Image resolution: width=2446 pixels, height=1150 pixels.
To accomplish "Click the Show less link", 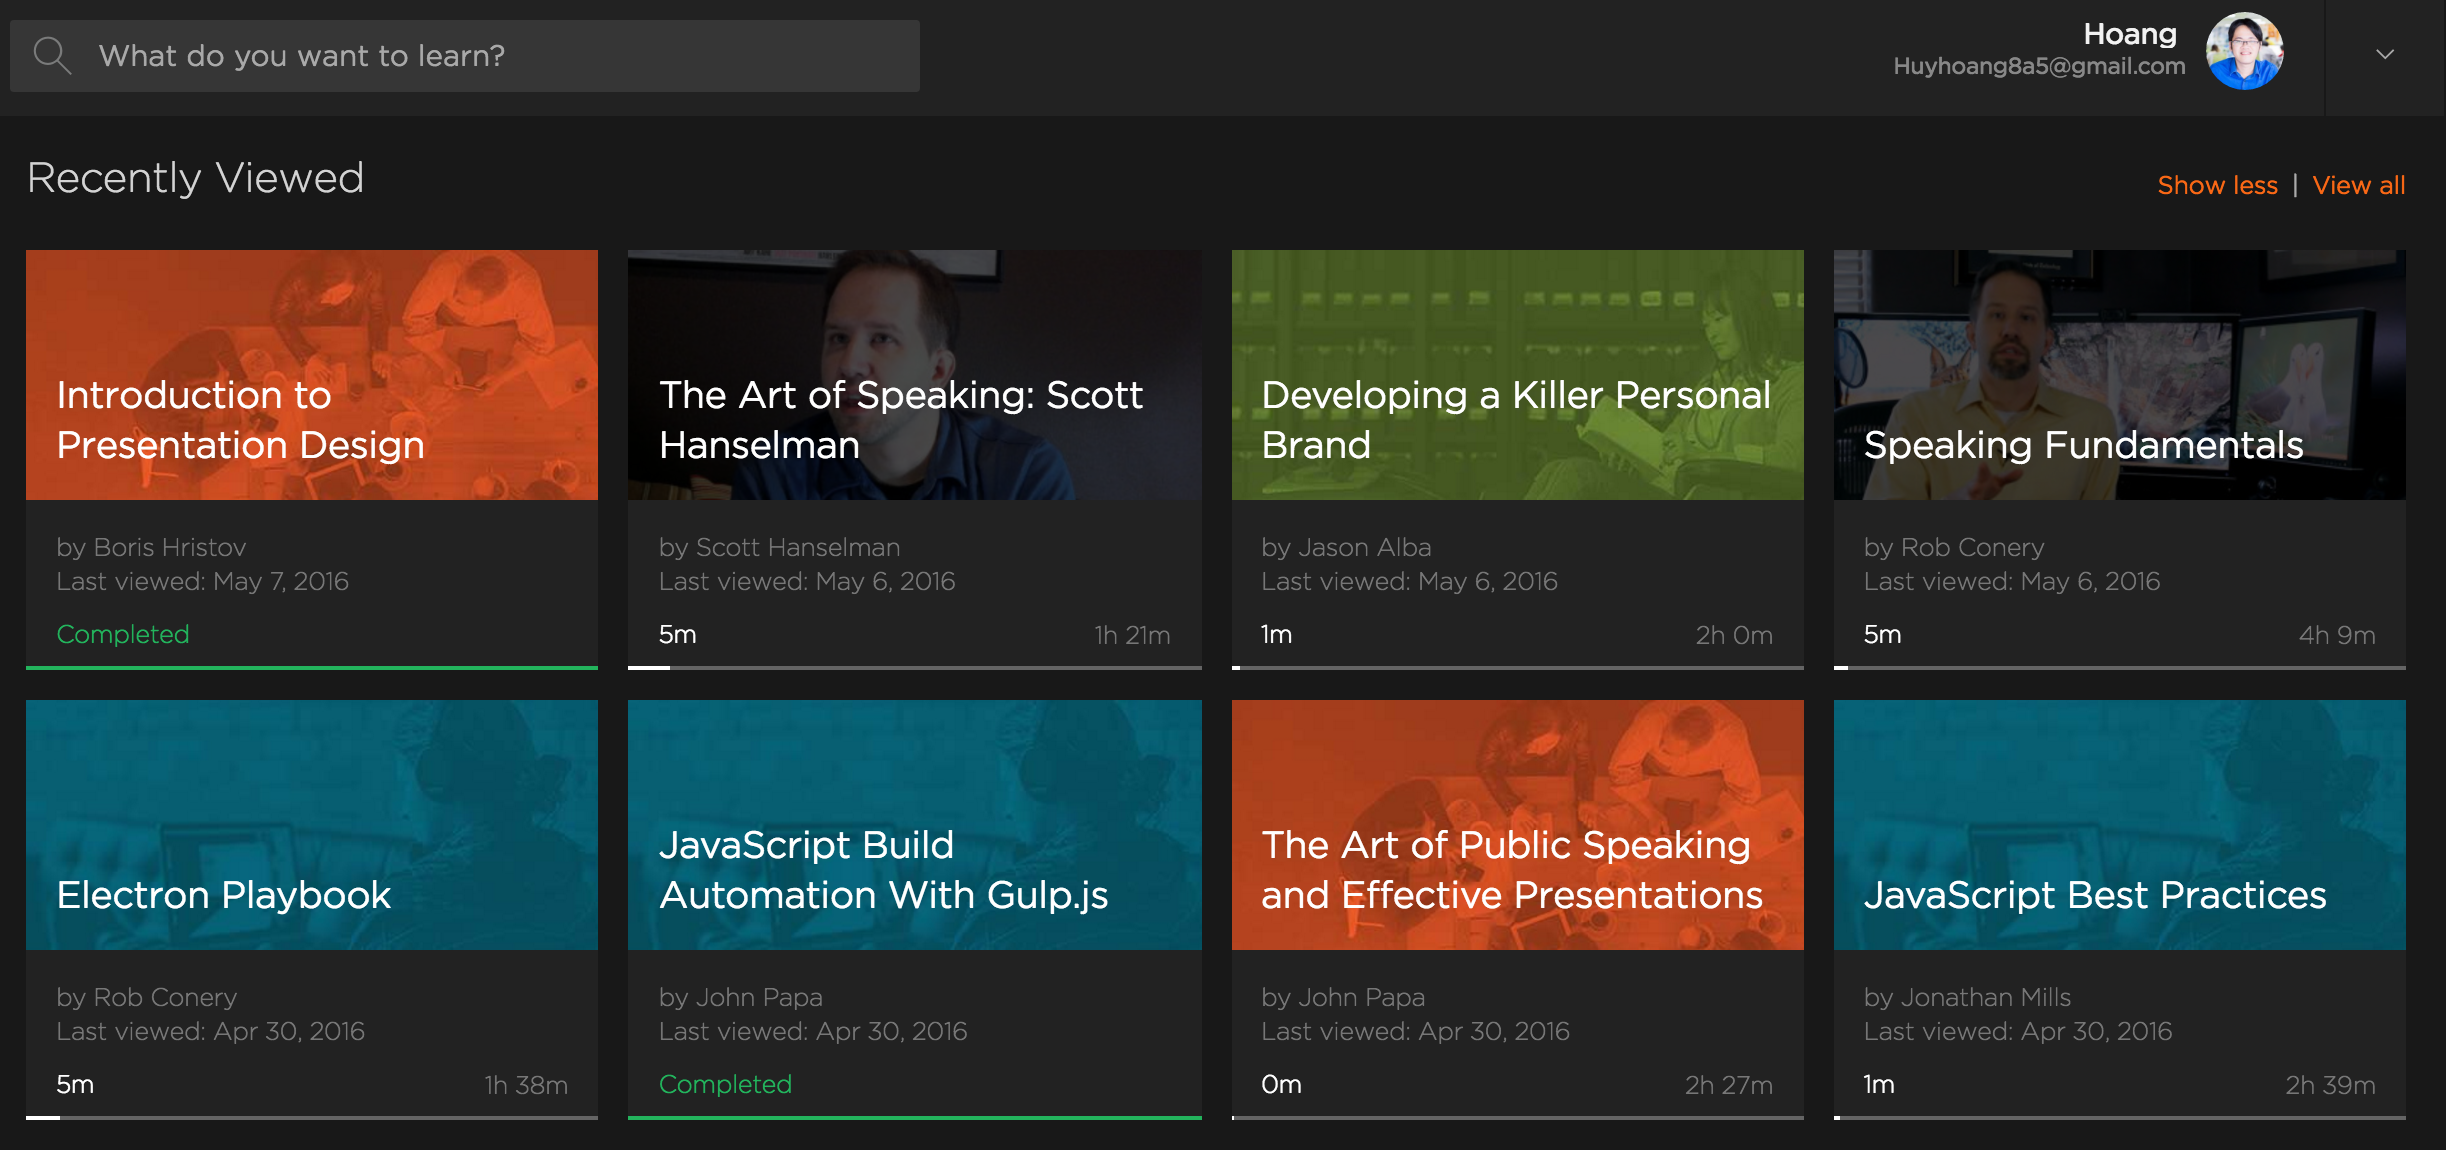I will tap(2217, 185).
